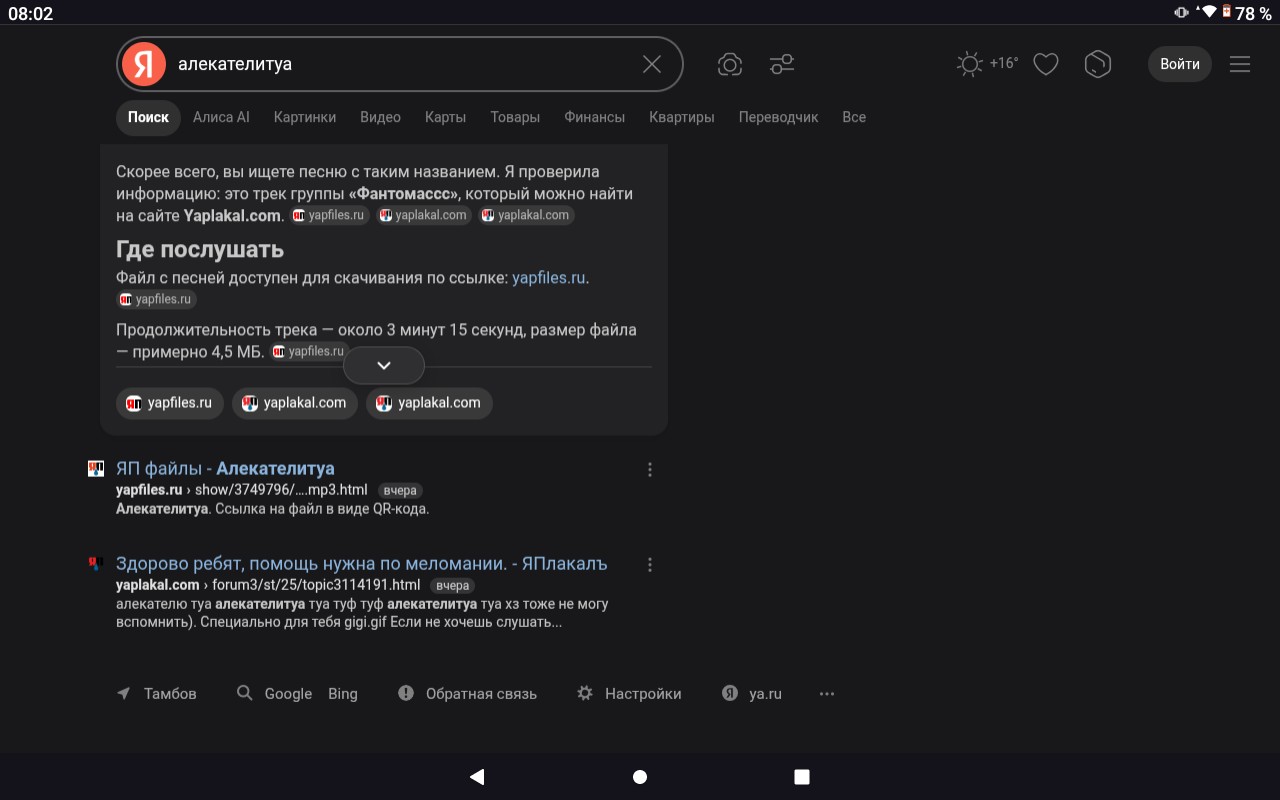The image size is (1280, 800).
Task: Click the Войти button
Action: (x=1180, y=64)
